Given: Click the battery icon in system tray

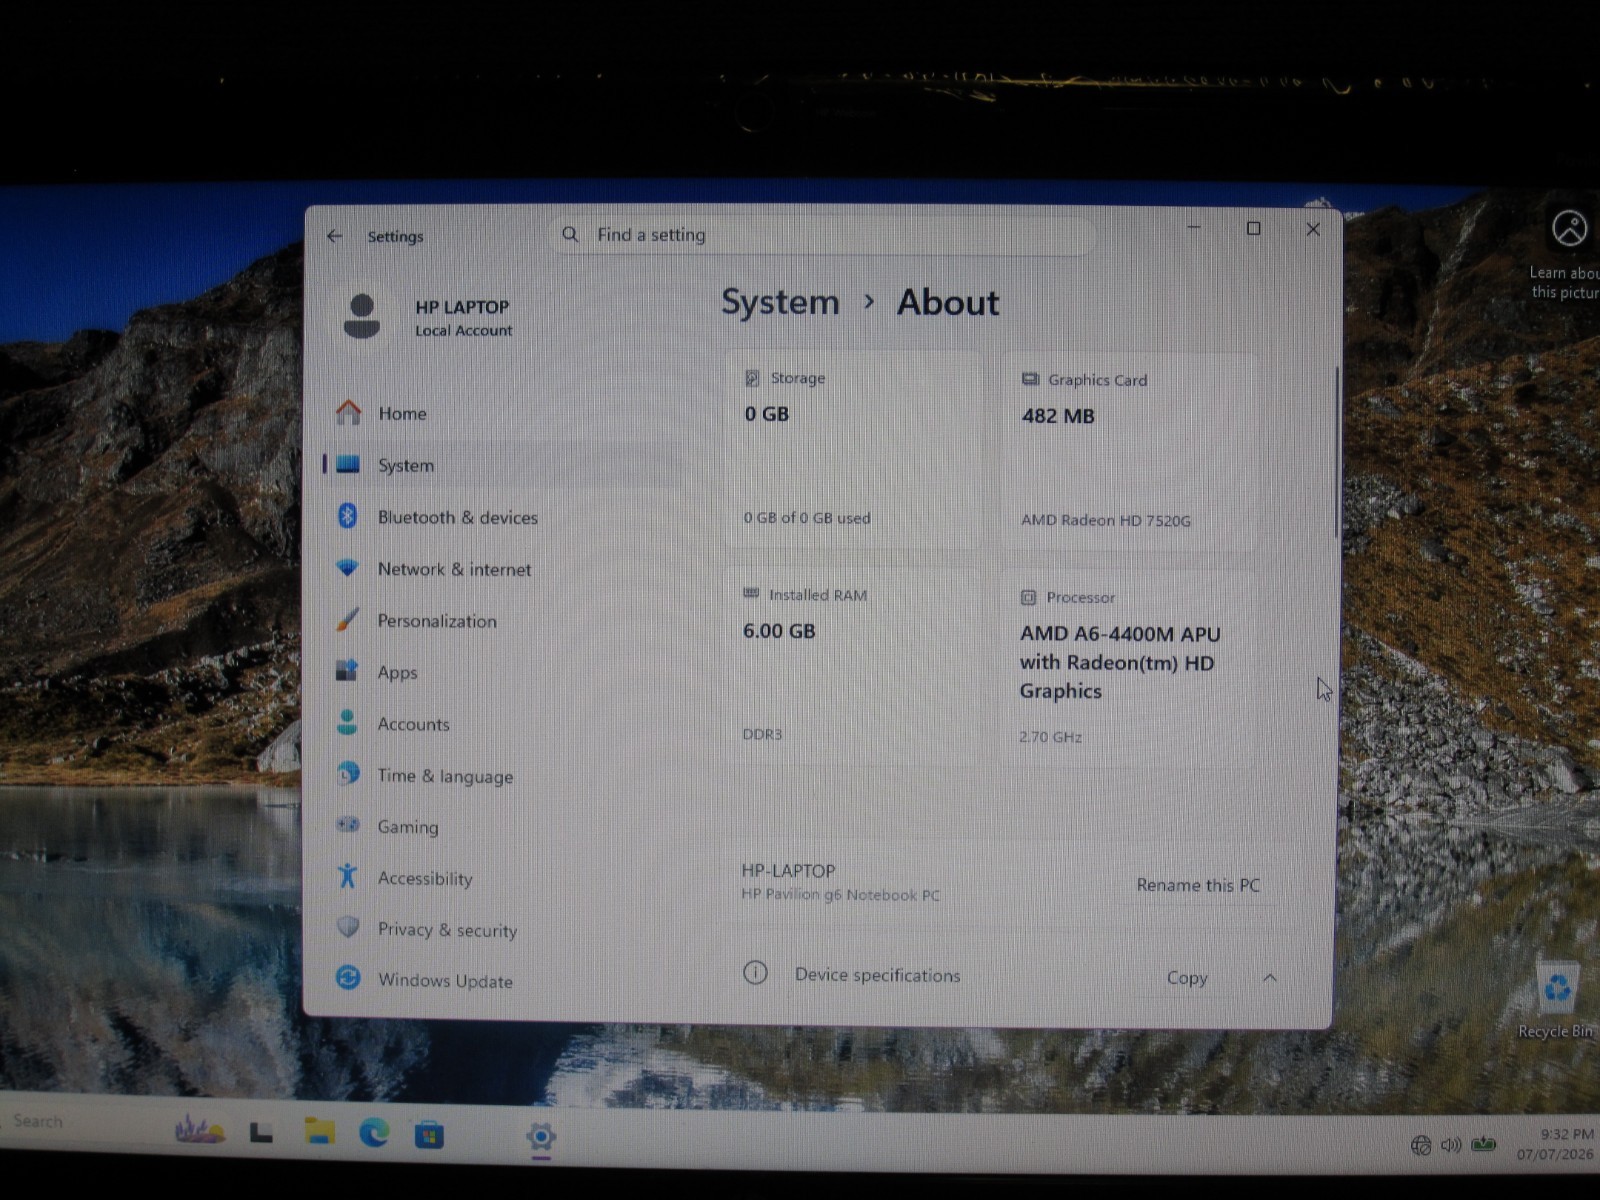Looking at the screenshot, I should [x=1484, y=1144].
